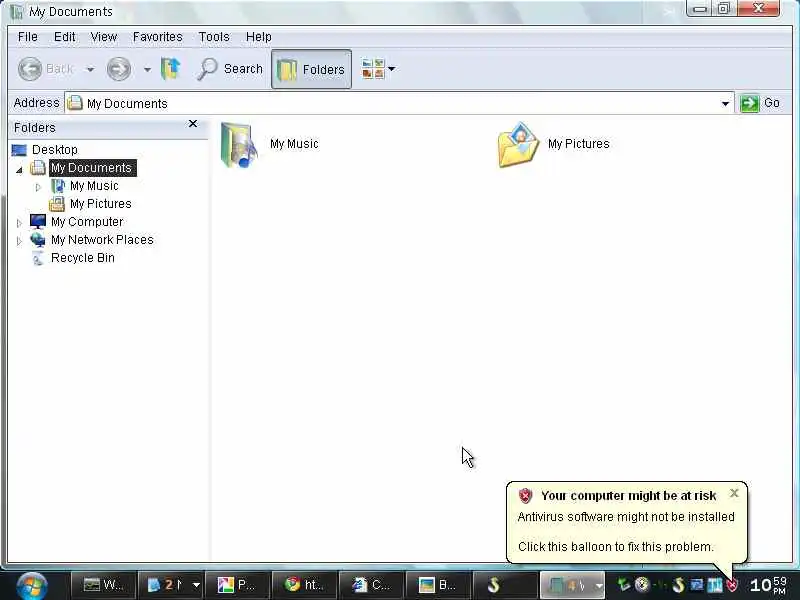The image size is (800, 600).
Task: Go up one folder level icon
Action: point(171,69)
